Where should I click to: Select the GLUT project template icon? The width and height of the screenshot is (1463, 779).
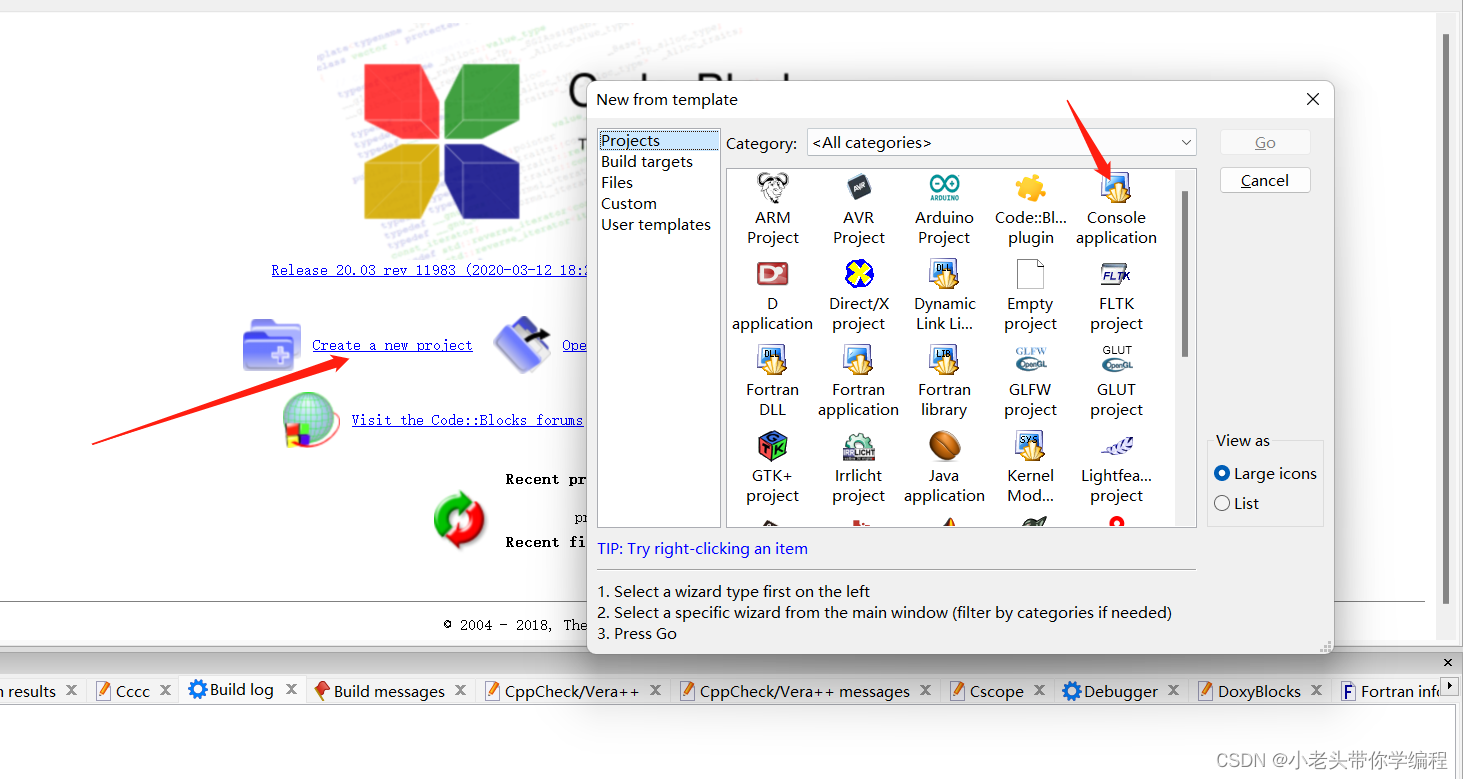[1116, 360]
